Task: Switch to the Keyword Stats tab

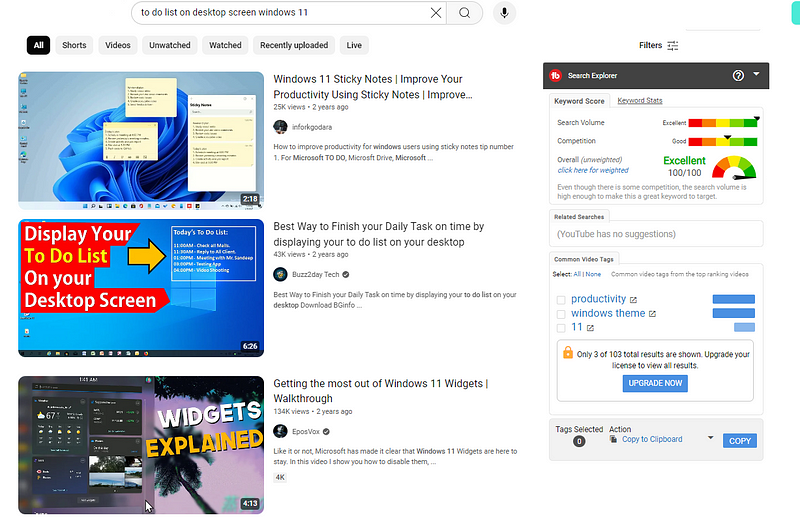Action: tap(640, 101)
